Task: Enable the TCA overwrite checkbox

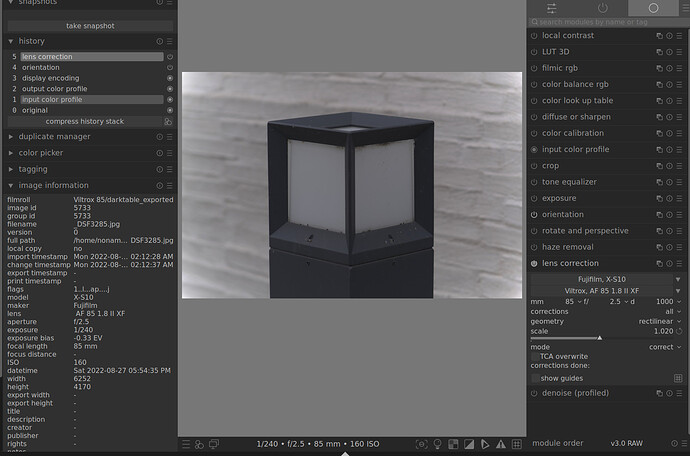Action: [535, 356]
